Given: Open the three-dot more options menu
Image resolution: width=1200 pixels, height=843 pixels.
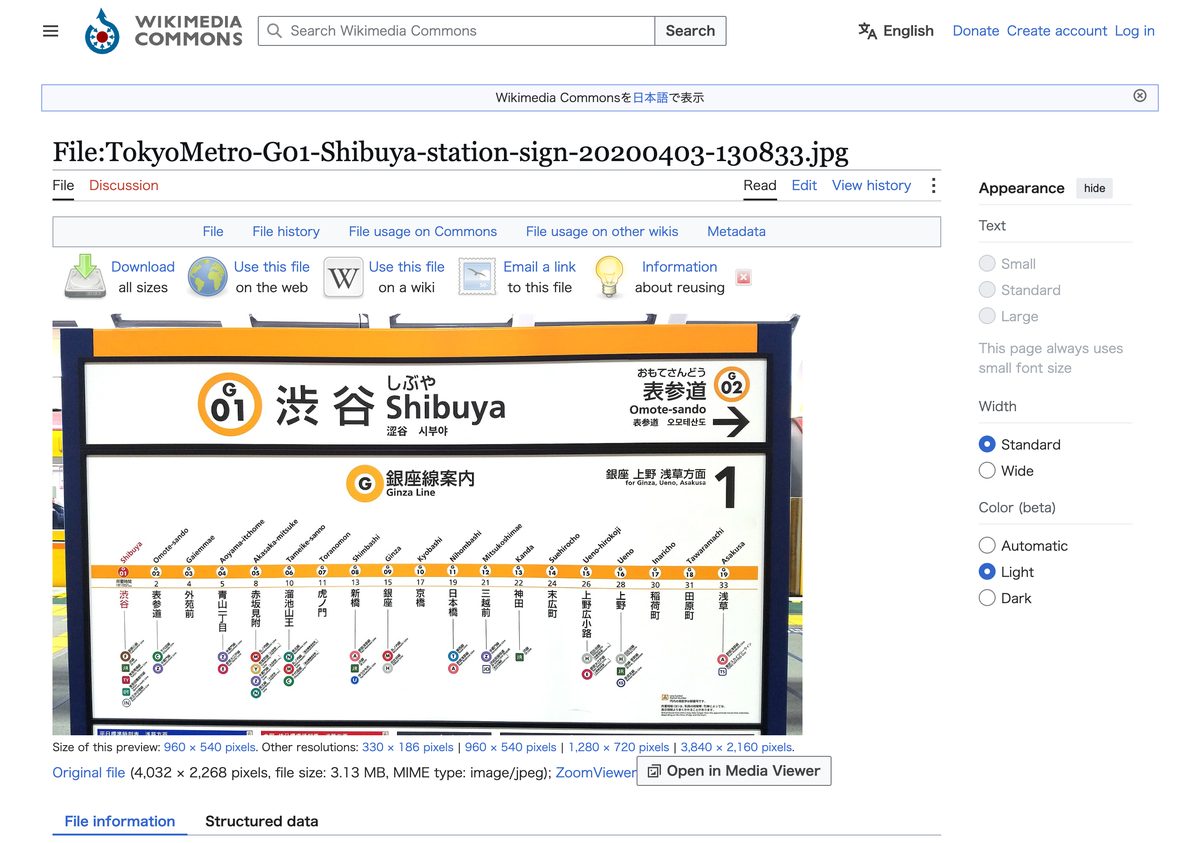Looking at the screenshot, I should coord(933,185).
